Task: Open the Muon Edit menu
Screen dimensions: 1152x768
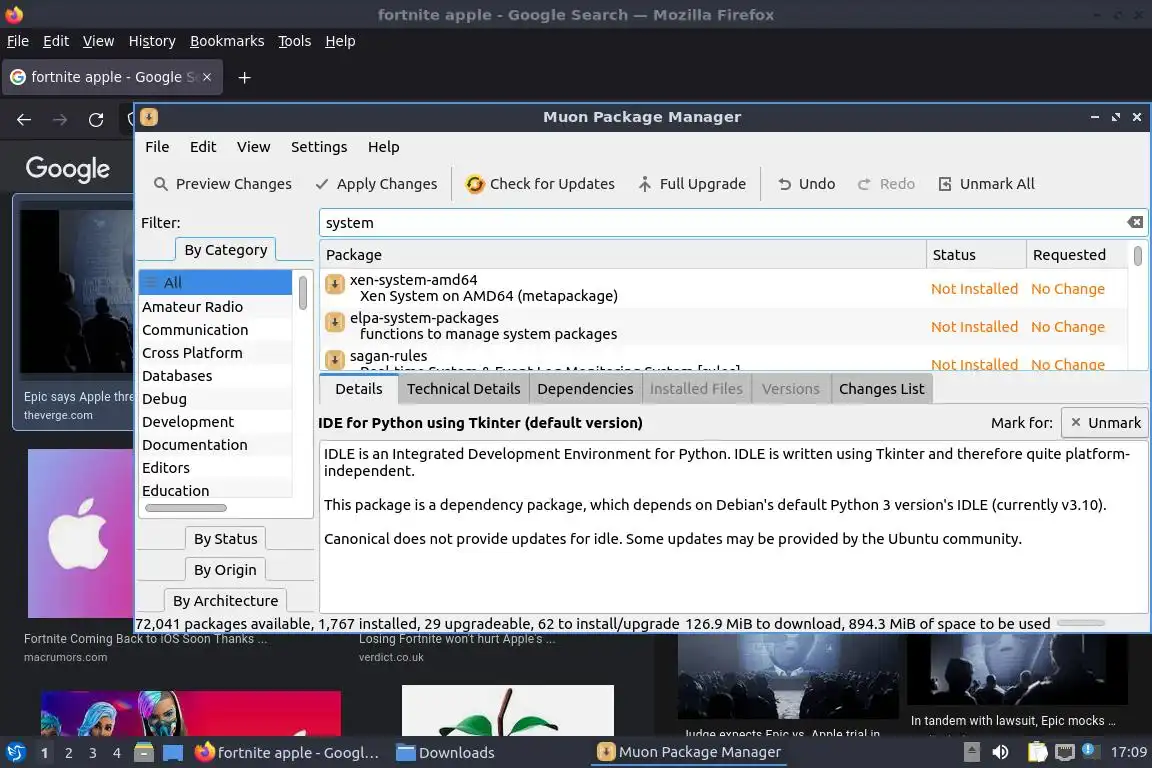Action: pos(203,147)
